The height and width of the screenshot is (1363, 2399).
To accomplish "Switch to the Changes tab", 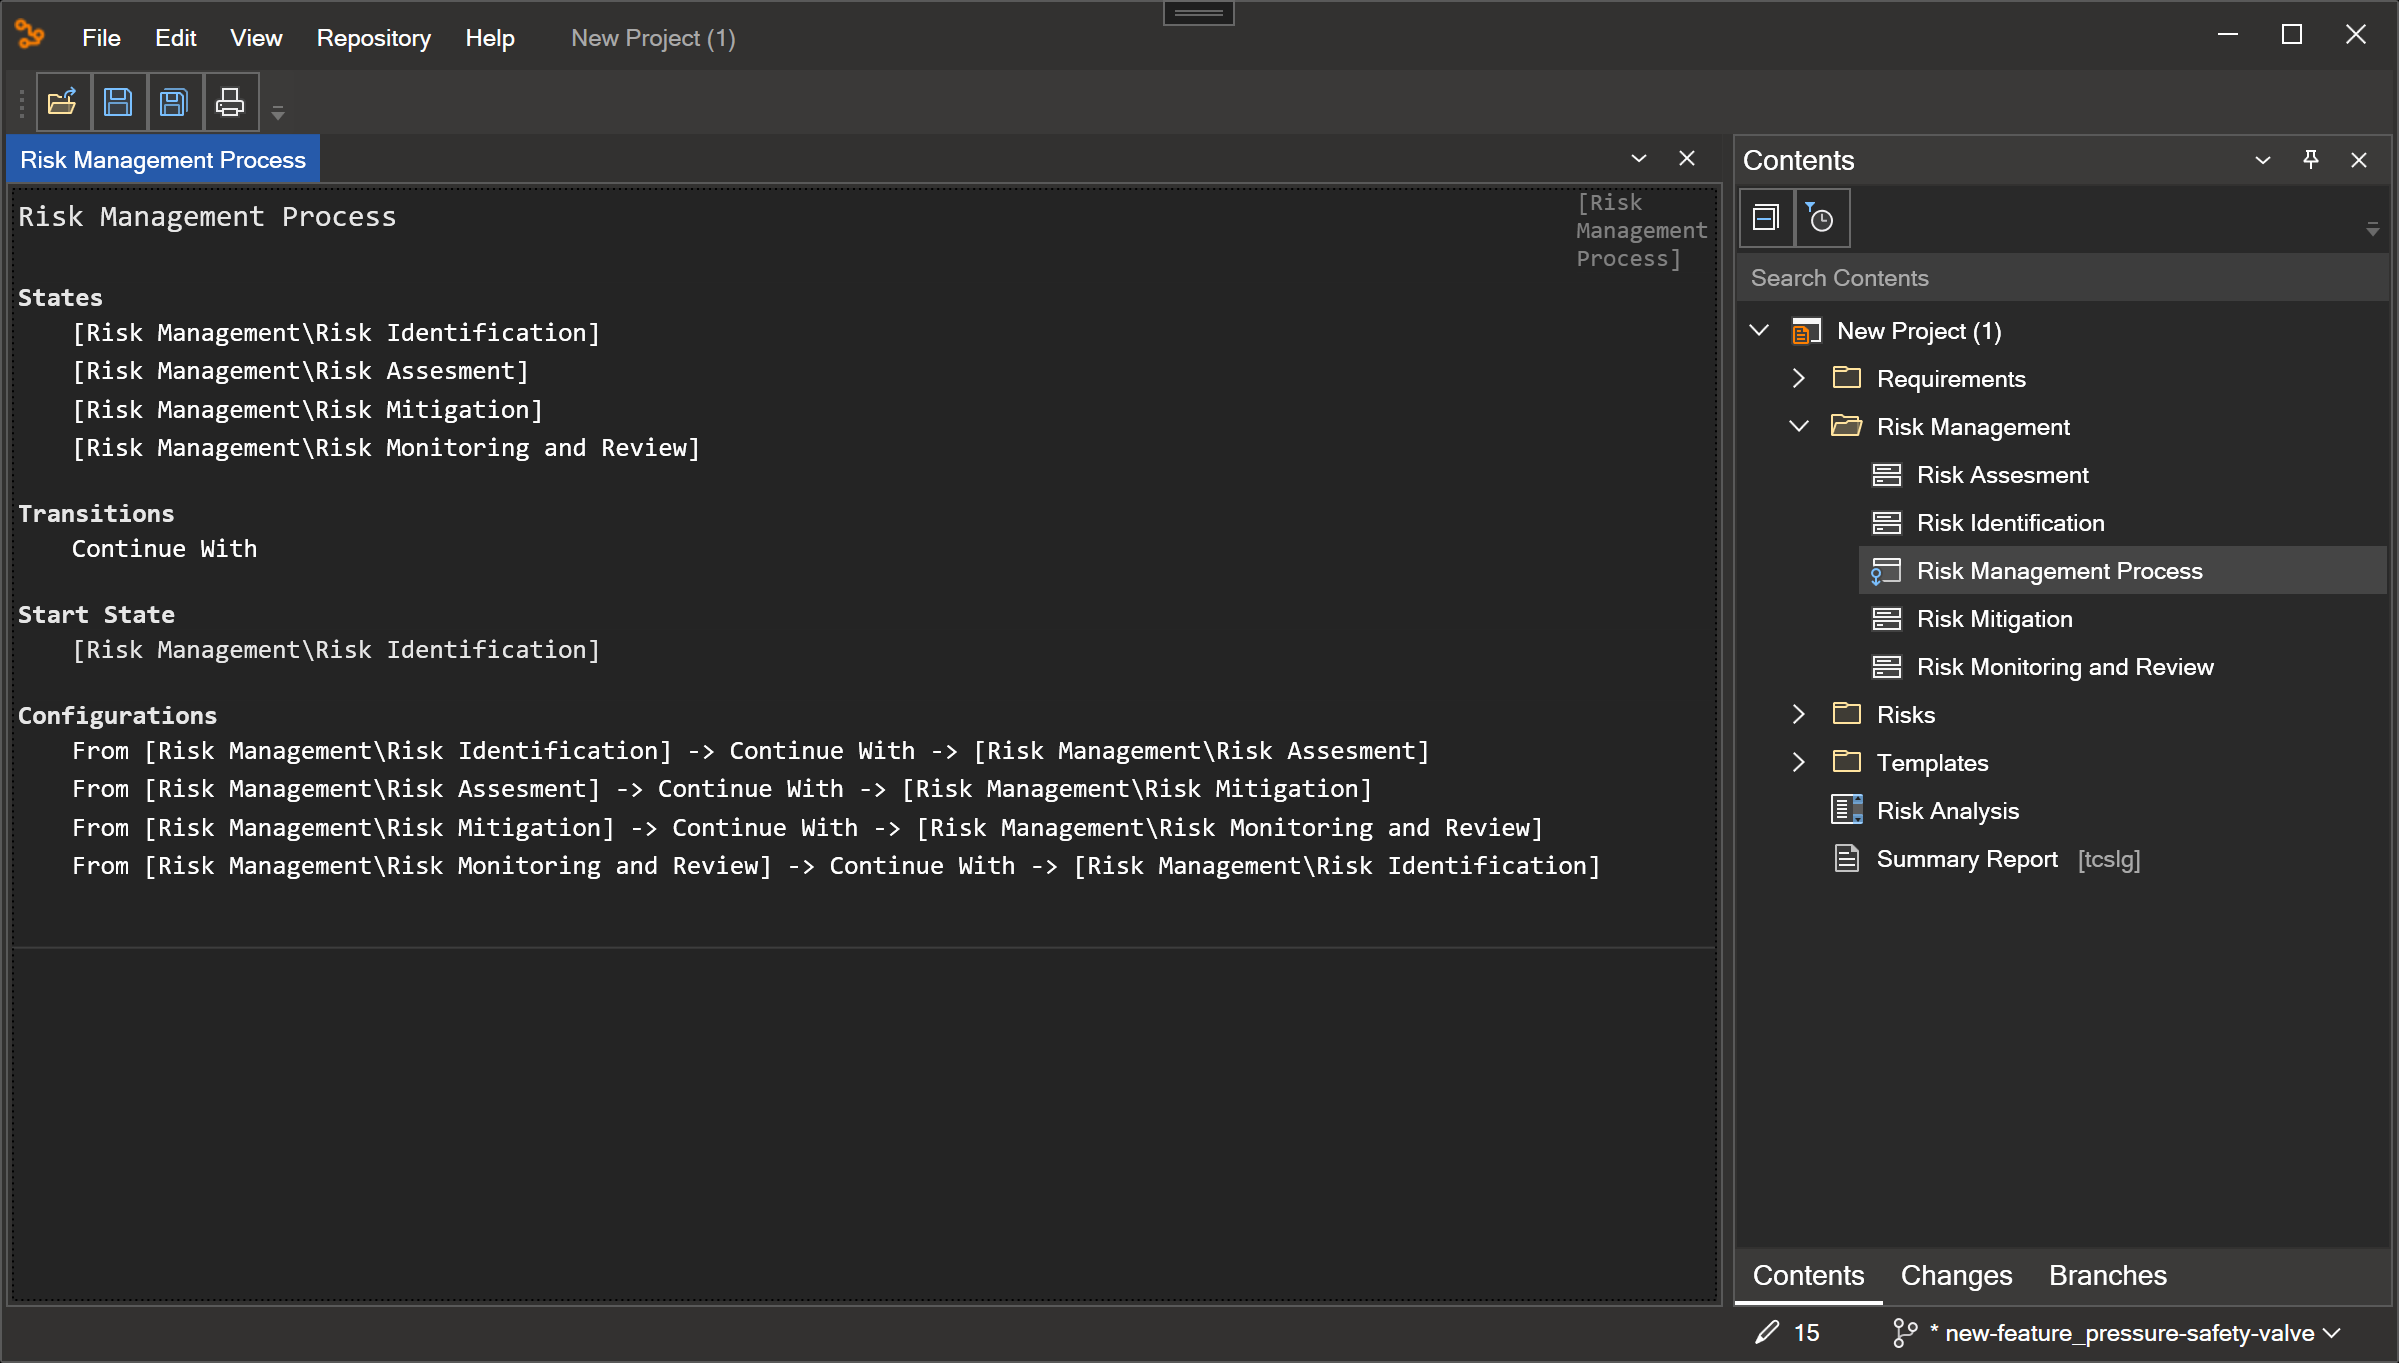I will coord(1957,1276).
